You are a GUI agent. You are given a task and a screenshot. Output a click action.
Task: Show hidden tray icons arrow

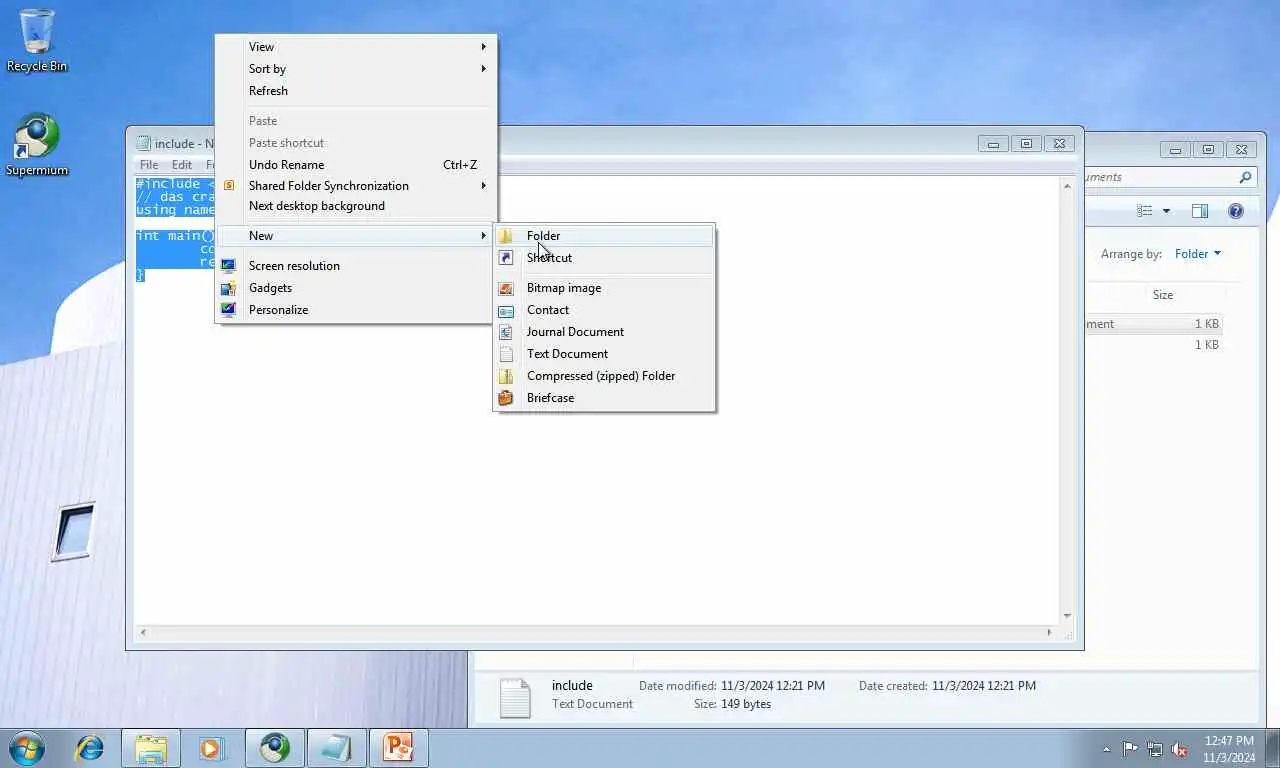(1106, 749)
